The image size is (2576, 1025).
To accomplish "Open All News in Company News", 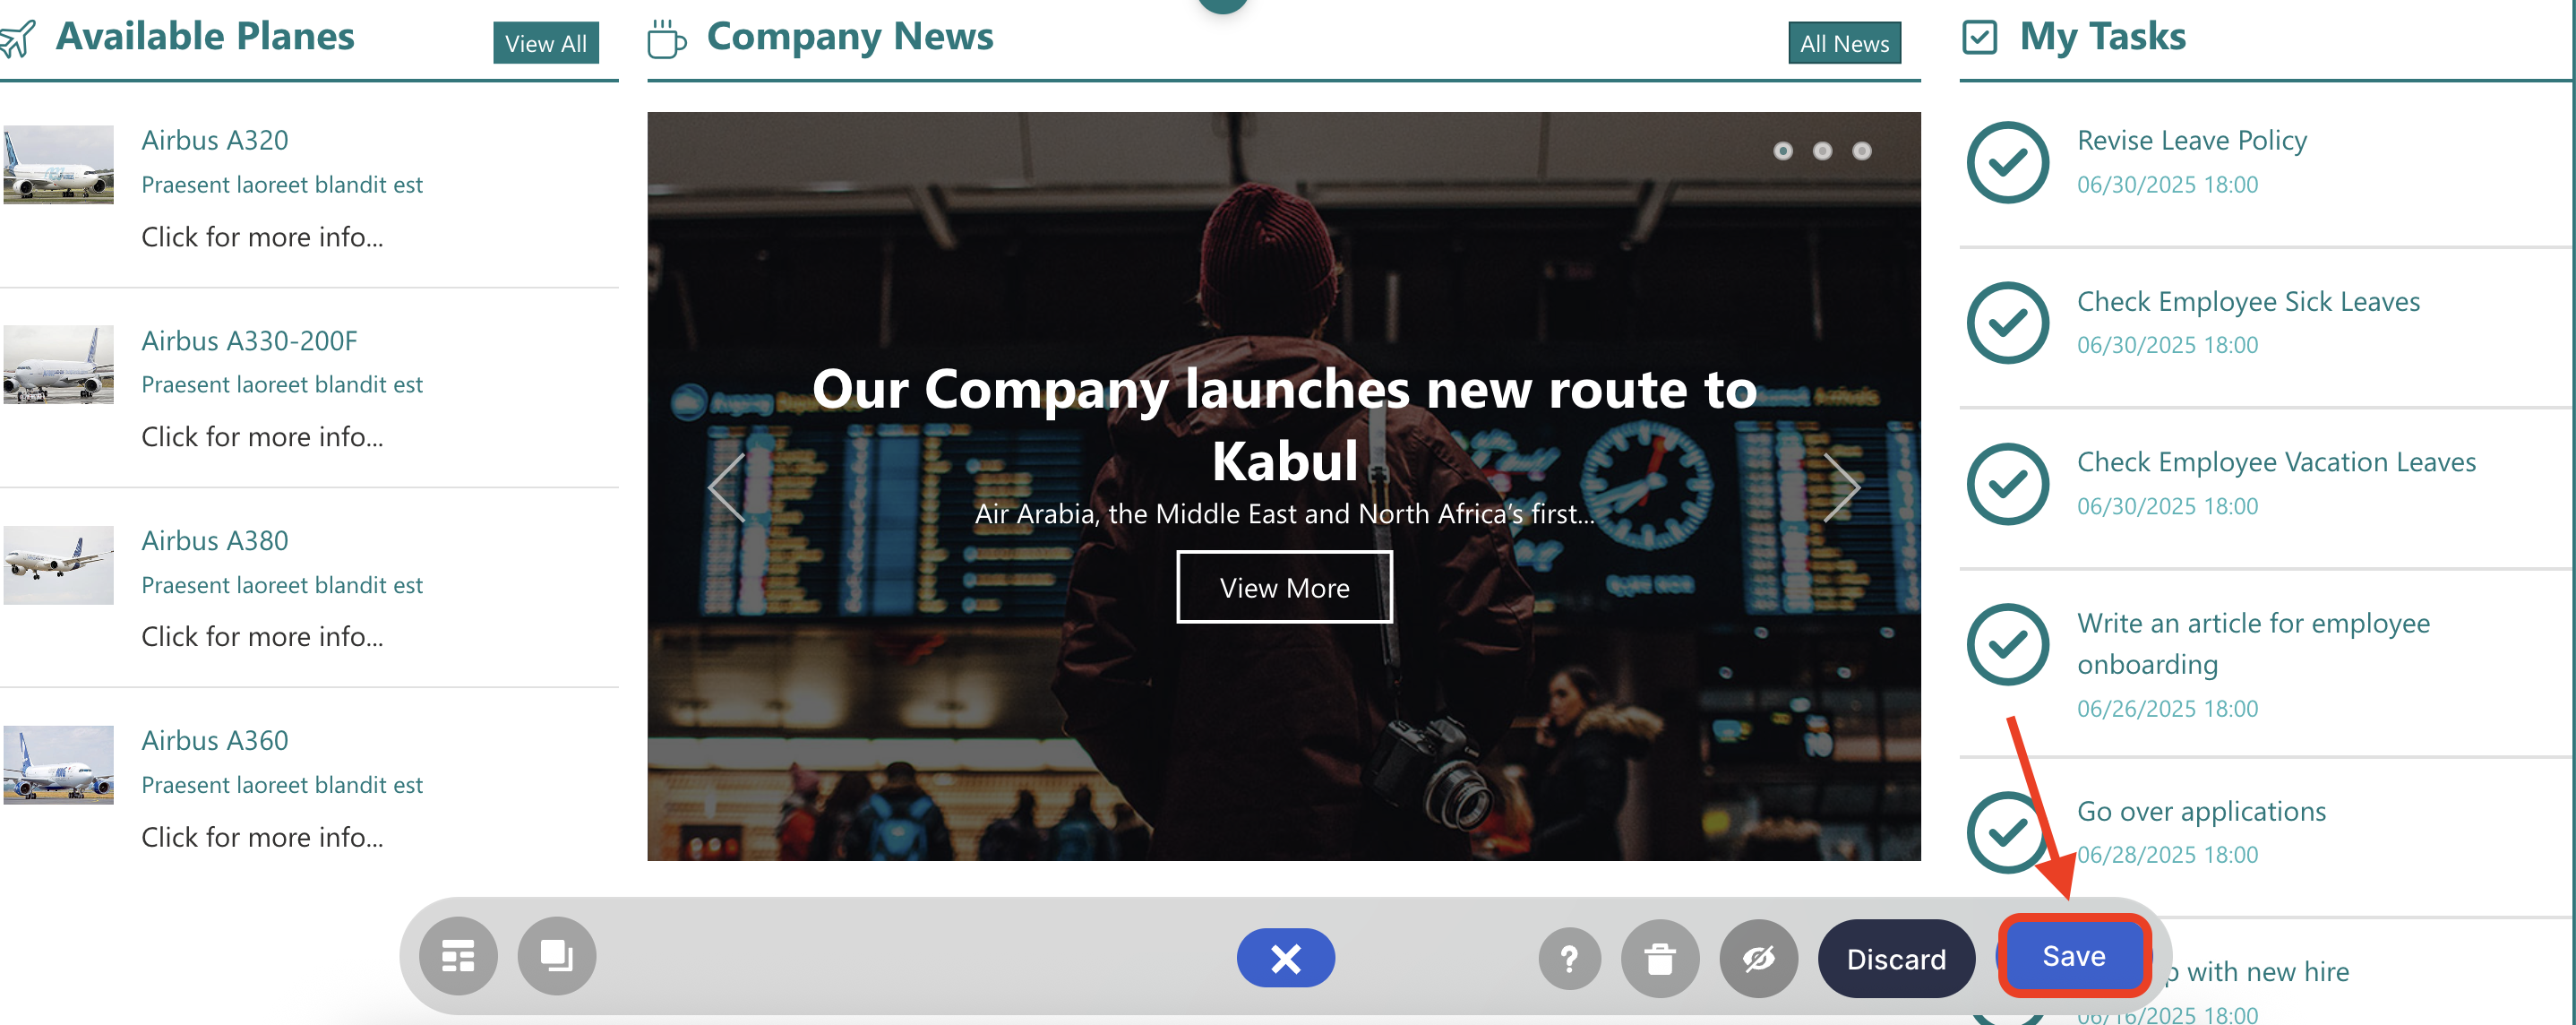I will [1844, 43].
